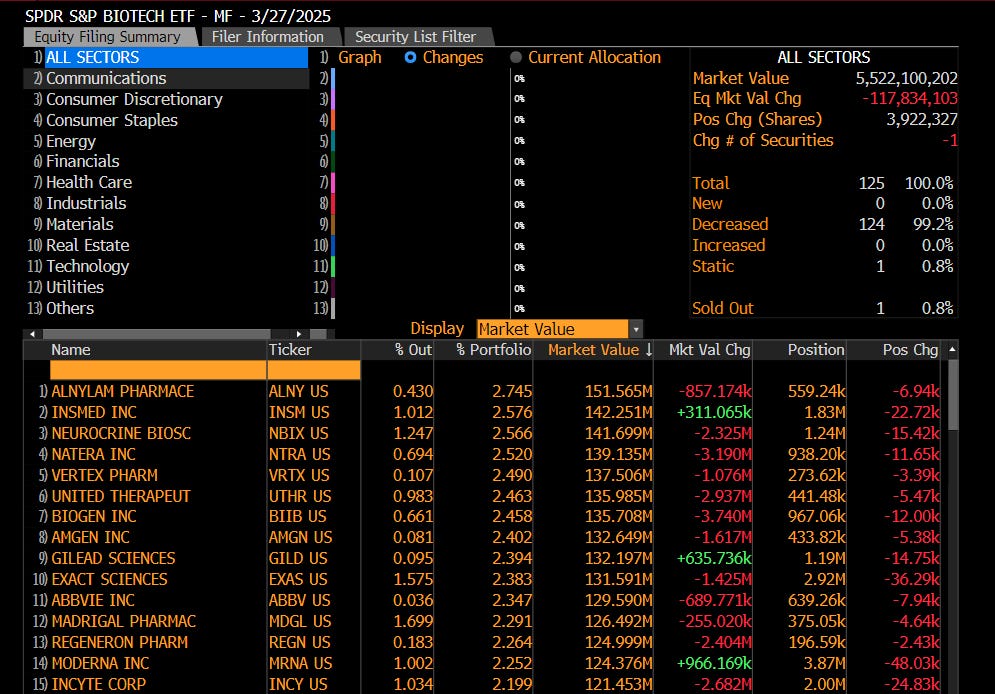
Task: Open BIOGEN INC holding row
Action: pyautogui.click(x=482, y=516)
